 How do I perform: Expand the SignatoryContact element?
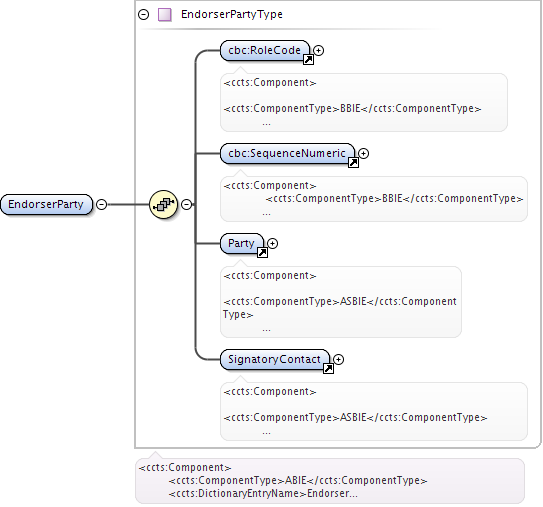click(x=338, y=359)
